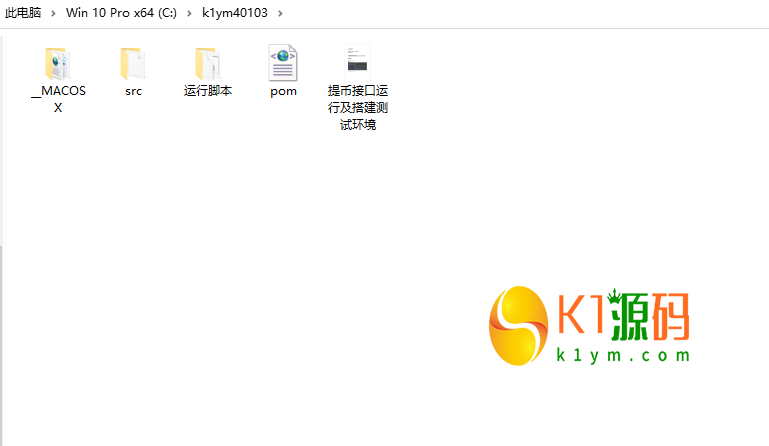Click the _MACOSX folder name label

(x=58, y=99)
